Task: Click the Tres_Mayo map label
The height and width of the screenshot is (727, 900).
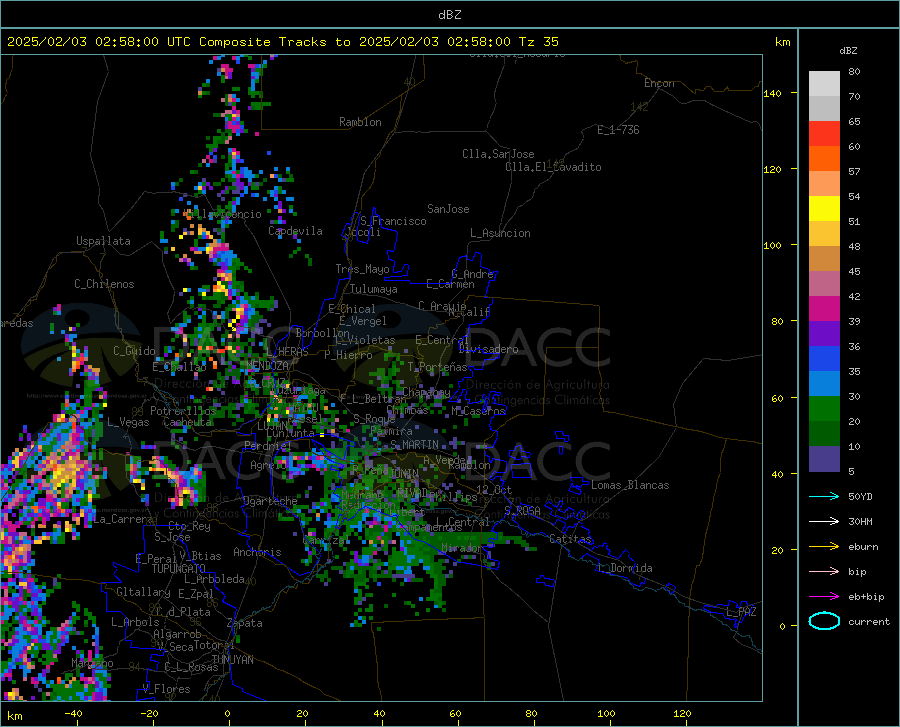Action: [362, 269]
